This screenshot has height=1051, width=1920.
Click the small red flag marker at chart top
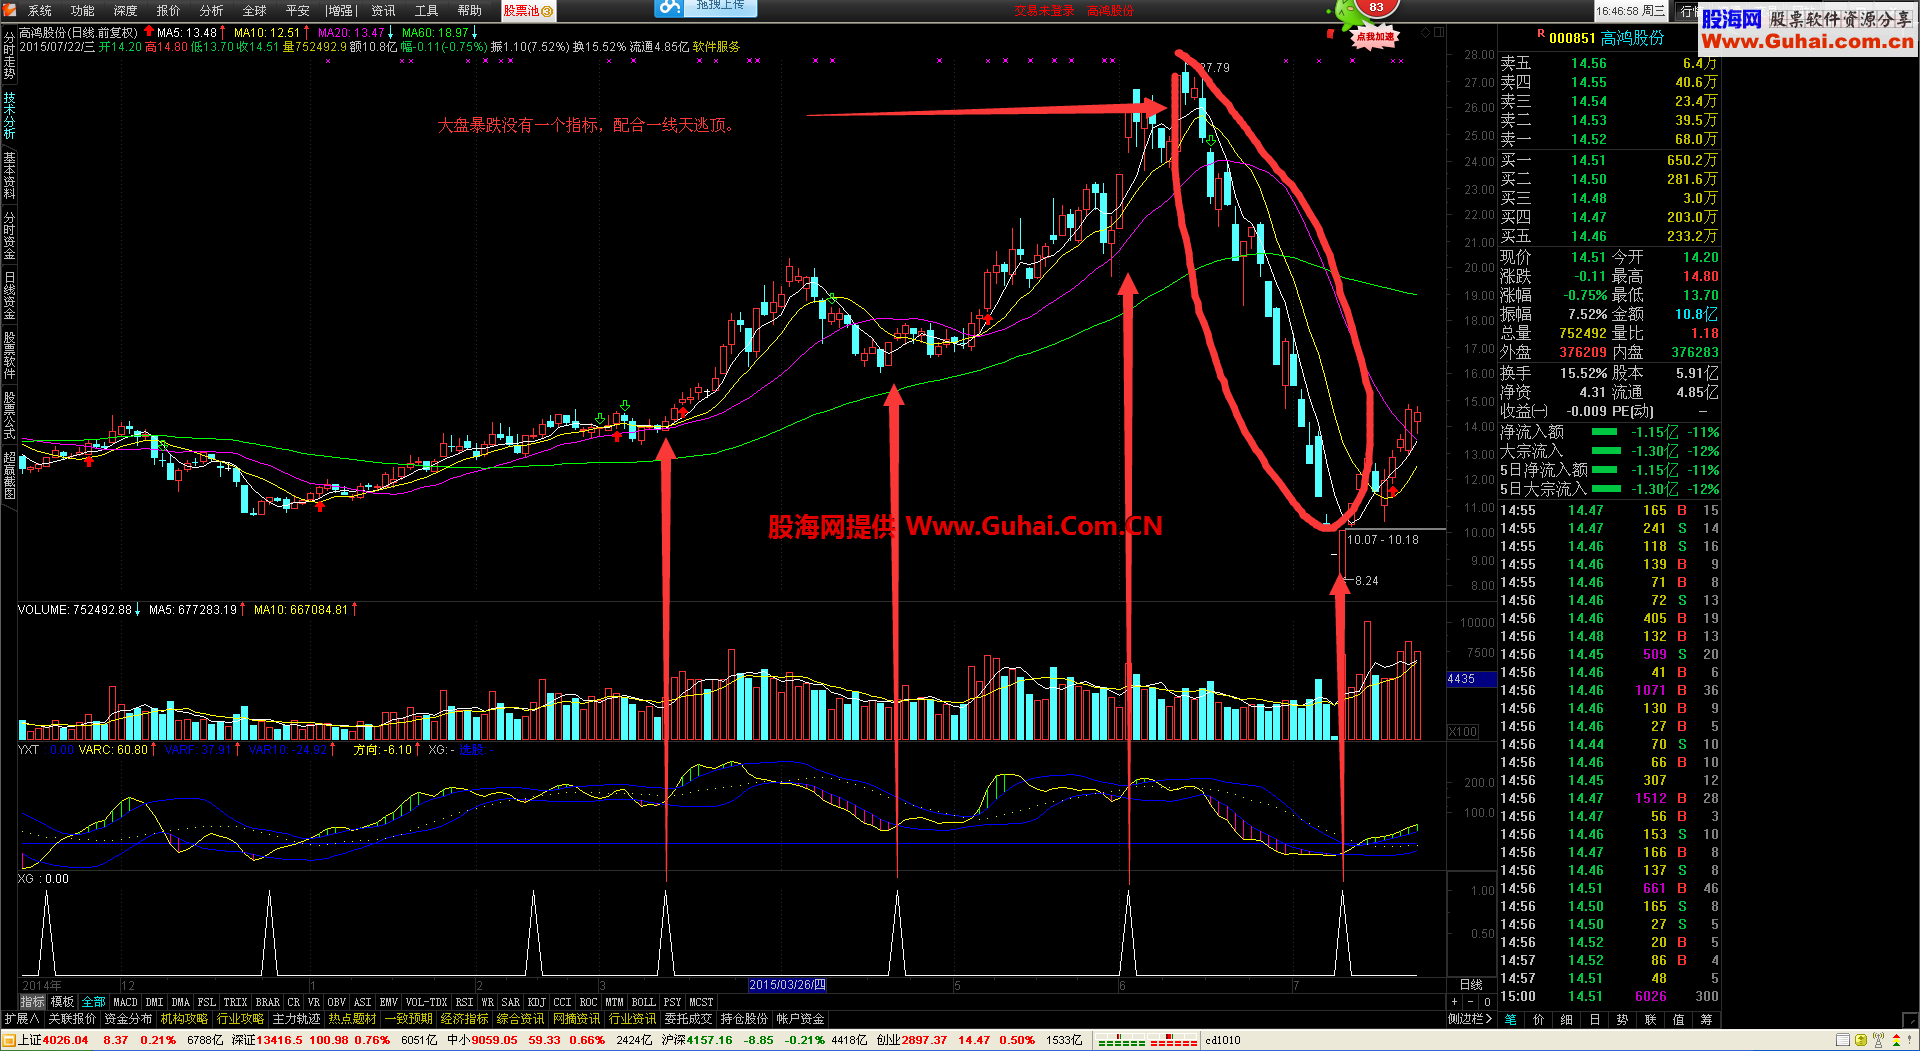1330,34
